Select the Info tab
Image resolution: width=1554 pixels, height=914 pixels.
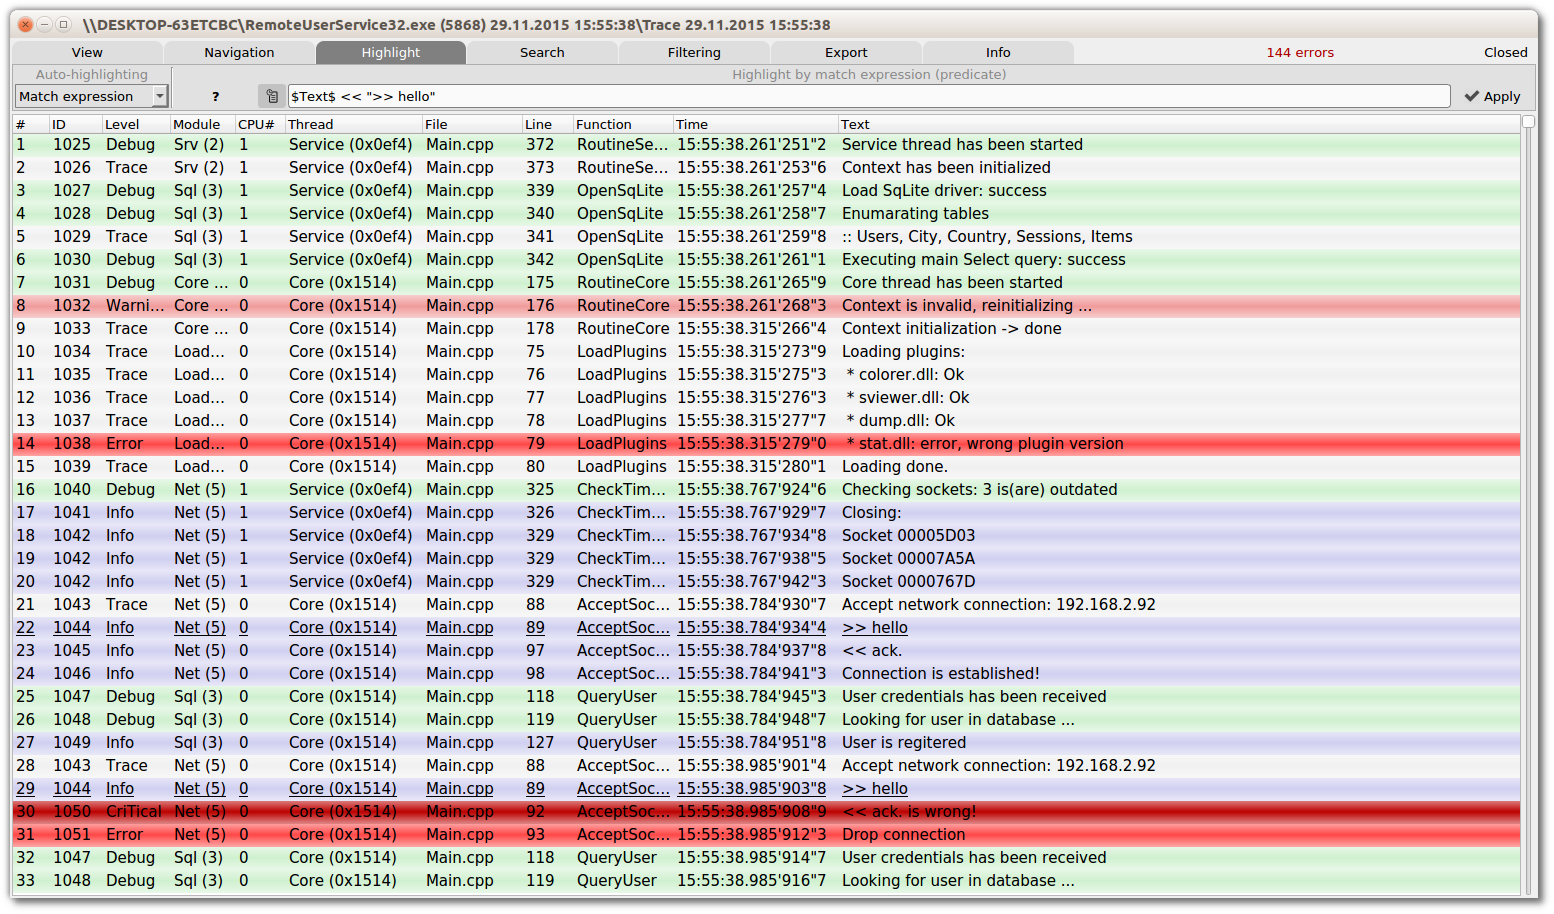[998, 52]
